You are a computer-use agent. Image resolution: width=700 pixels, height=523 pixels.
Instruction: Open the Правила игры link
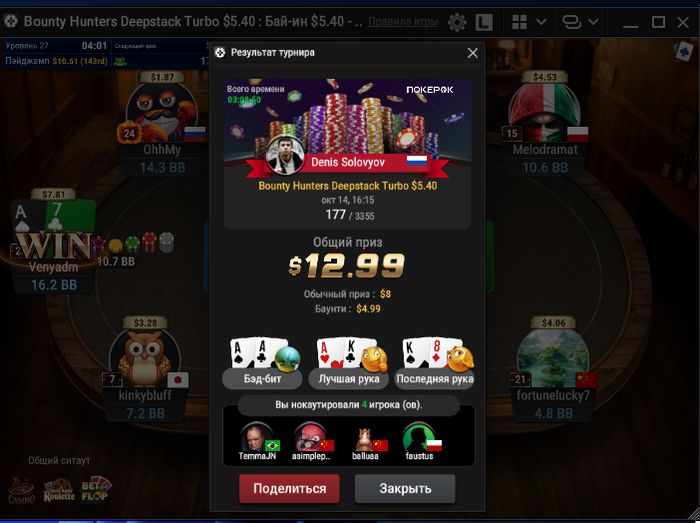point(403,21)
